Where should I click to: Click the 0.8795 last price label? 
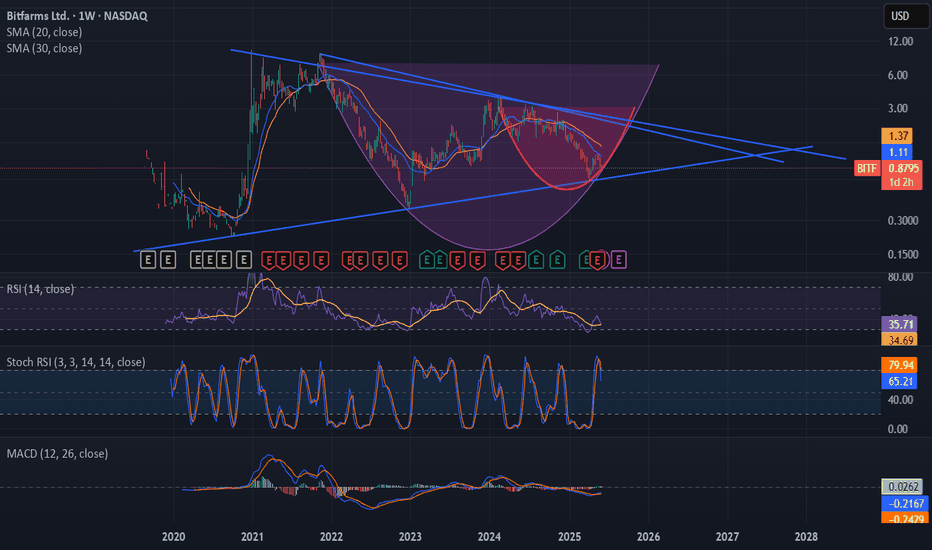[x=902, y=168]
